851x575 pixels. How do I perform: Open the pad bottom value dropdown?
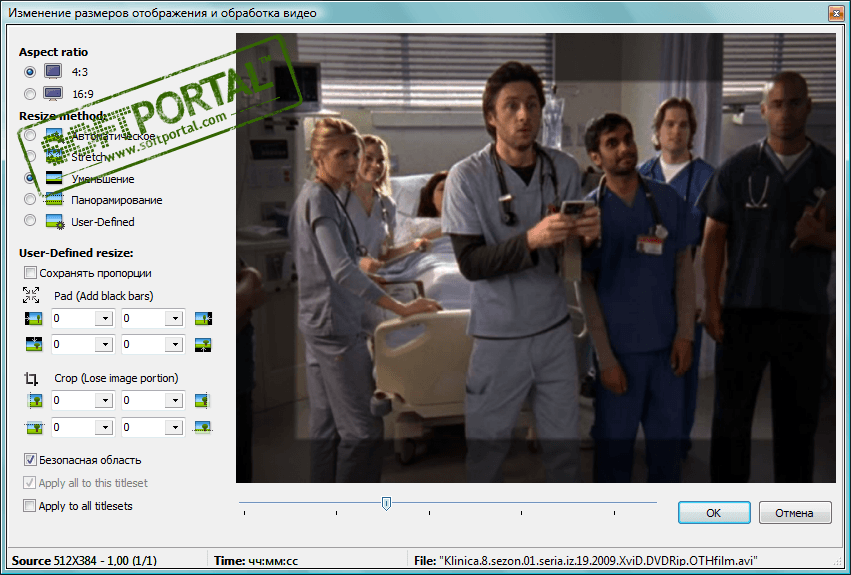[174, 344]
